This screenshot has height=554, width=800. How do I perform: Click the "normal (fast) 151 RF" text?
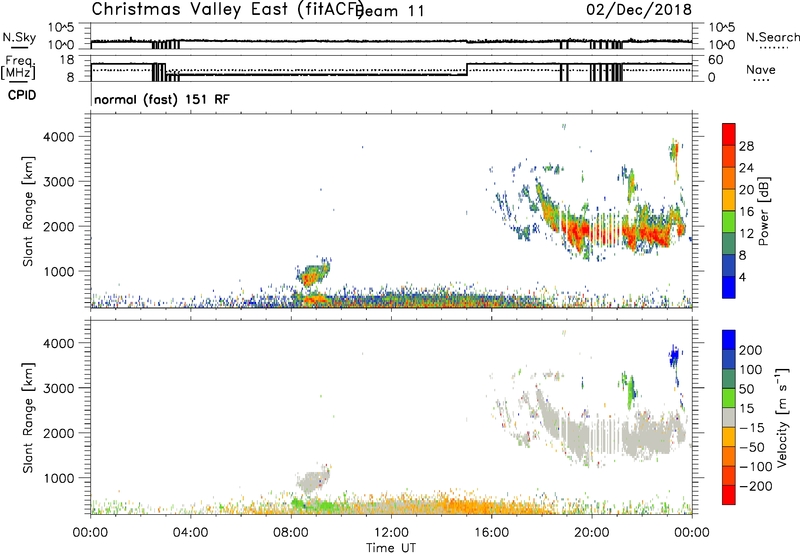coord(162,99)
